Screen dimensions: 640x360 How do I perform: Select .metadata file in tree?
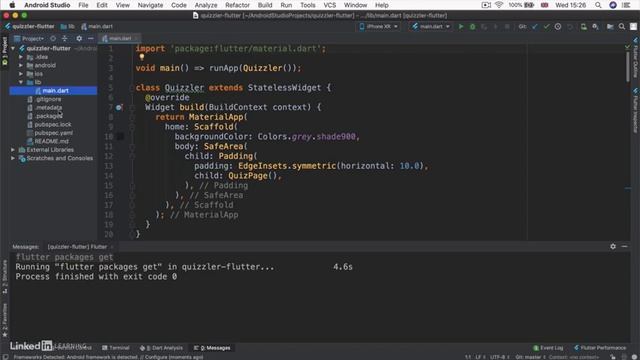[48, 108]
